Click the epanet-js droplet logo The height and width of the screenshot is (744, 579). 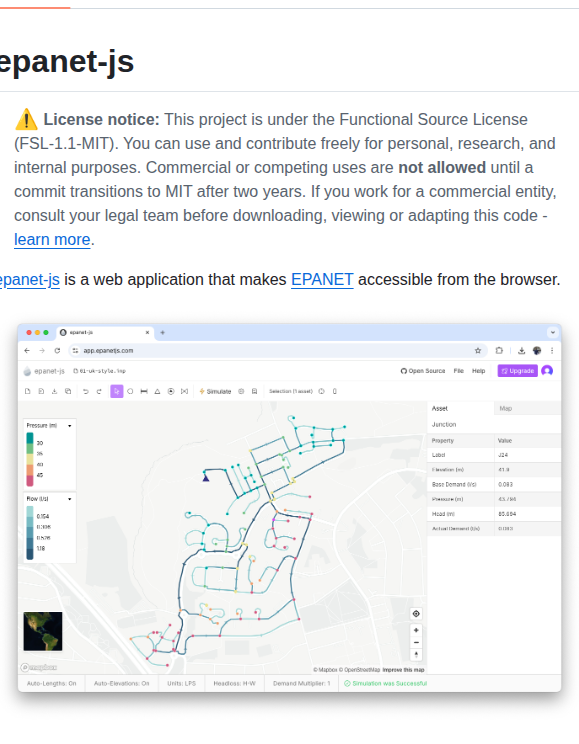pos(27,371)
